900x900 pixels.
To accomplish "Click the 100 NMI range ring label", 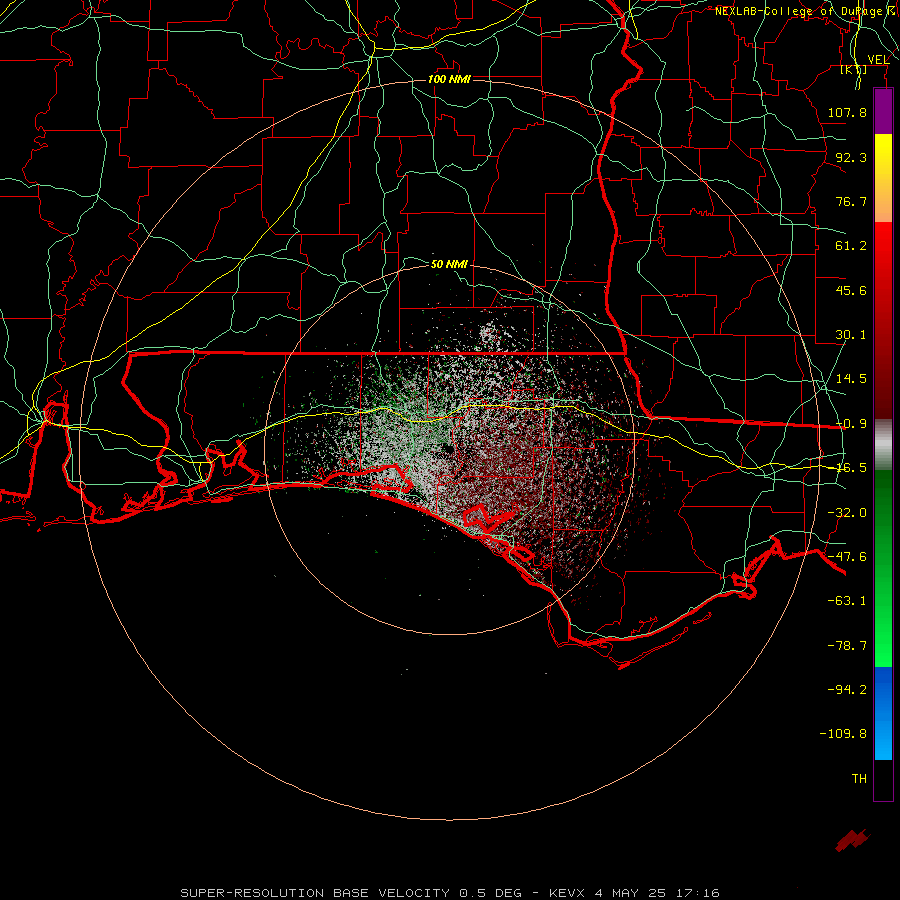I will pos(449,79).
